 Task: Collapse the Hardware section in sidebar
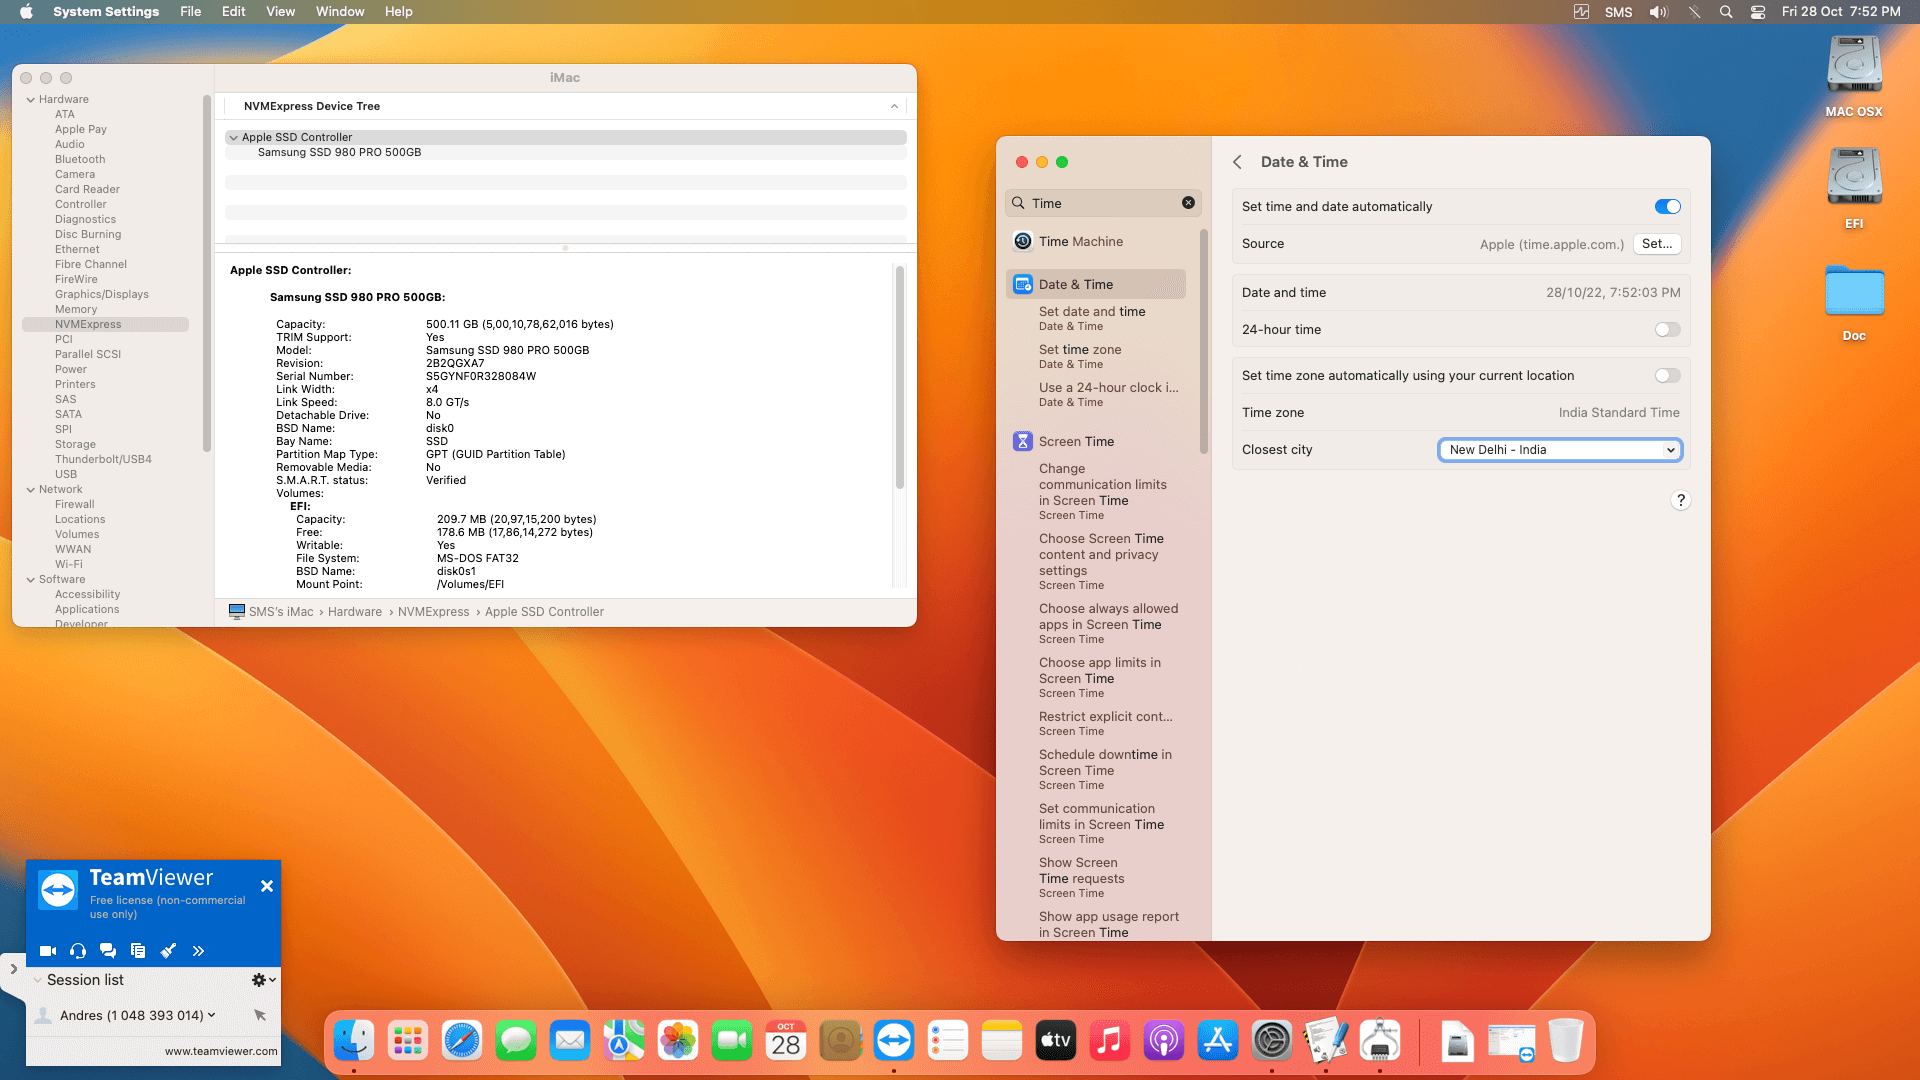point(31,100)
